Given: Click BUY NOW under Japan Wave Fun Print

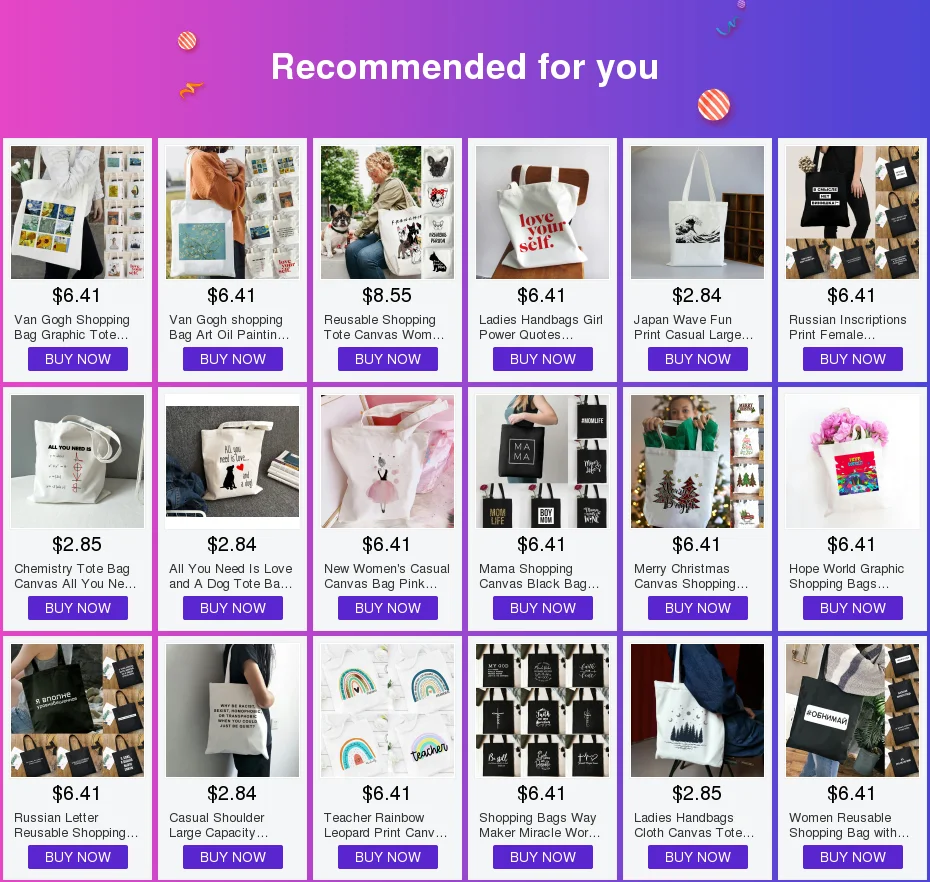Looking at the screenshot, I should pyautogui.click(x=698, y=359).
